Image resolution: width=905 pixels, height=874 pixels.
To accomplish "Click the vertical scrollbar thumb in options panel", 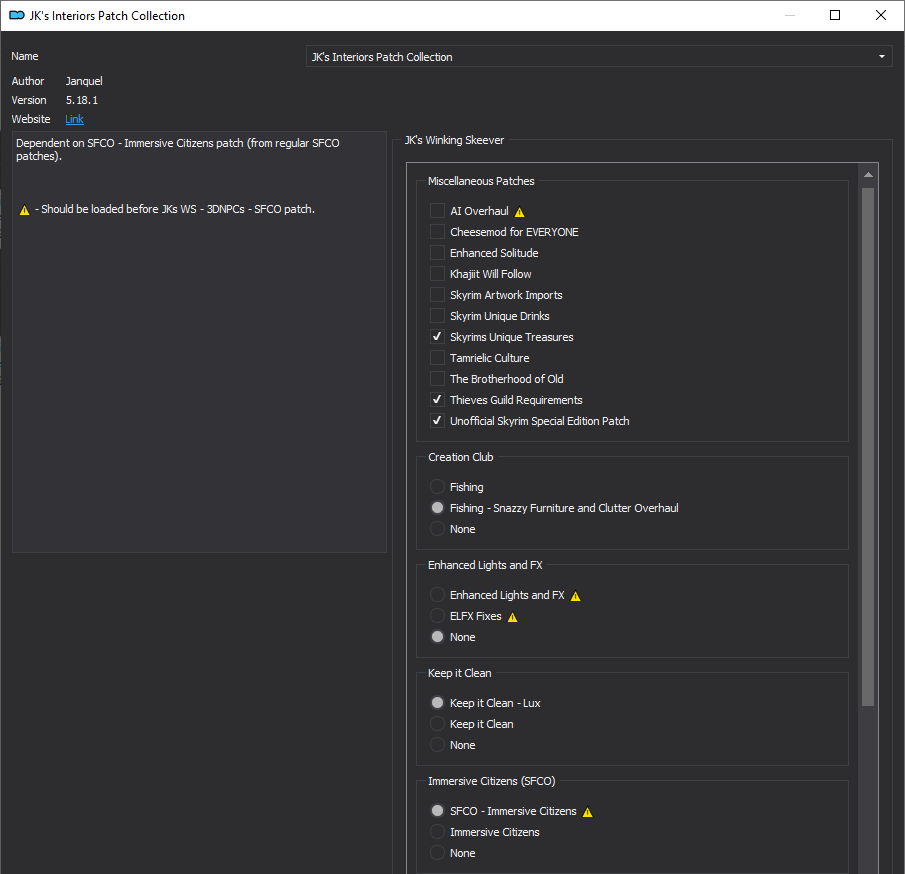I will coord(868,446).
